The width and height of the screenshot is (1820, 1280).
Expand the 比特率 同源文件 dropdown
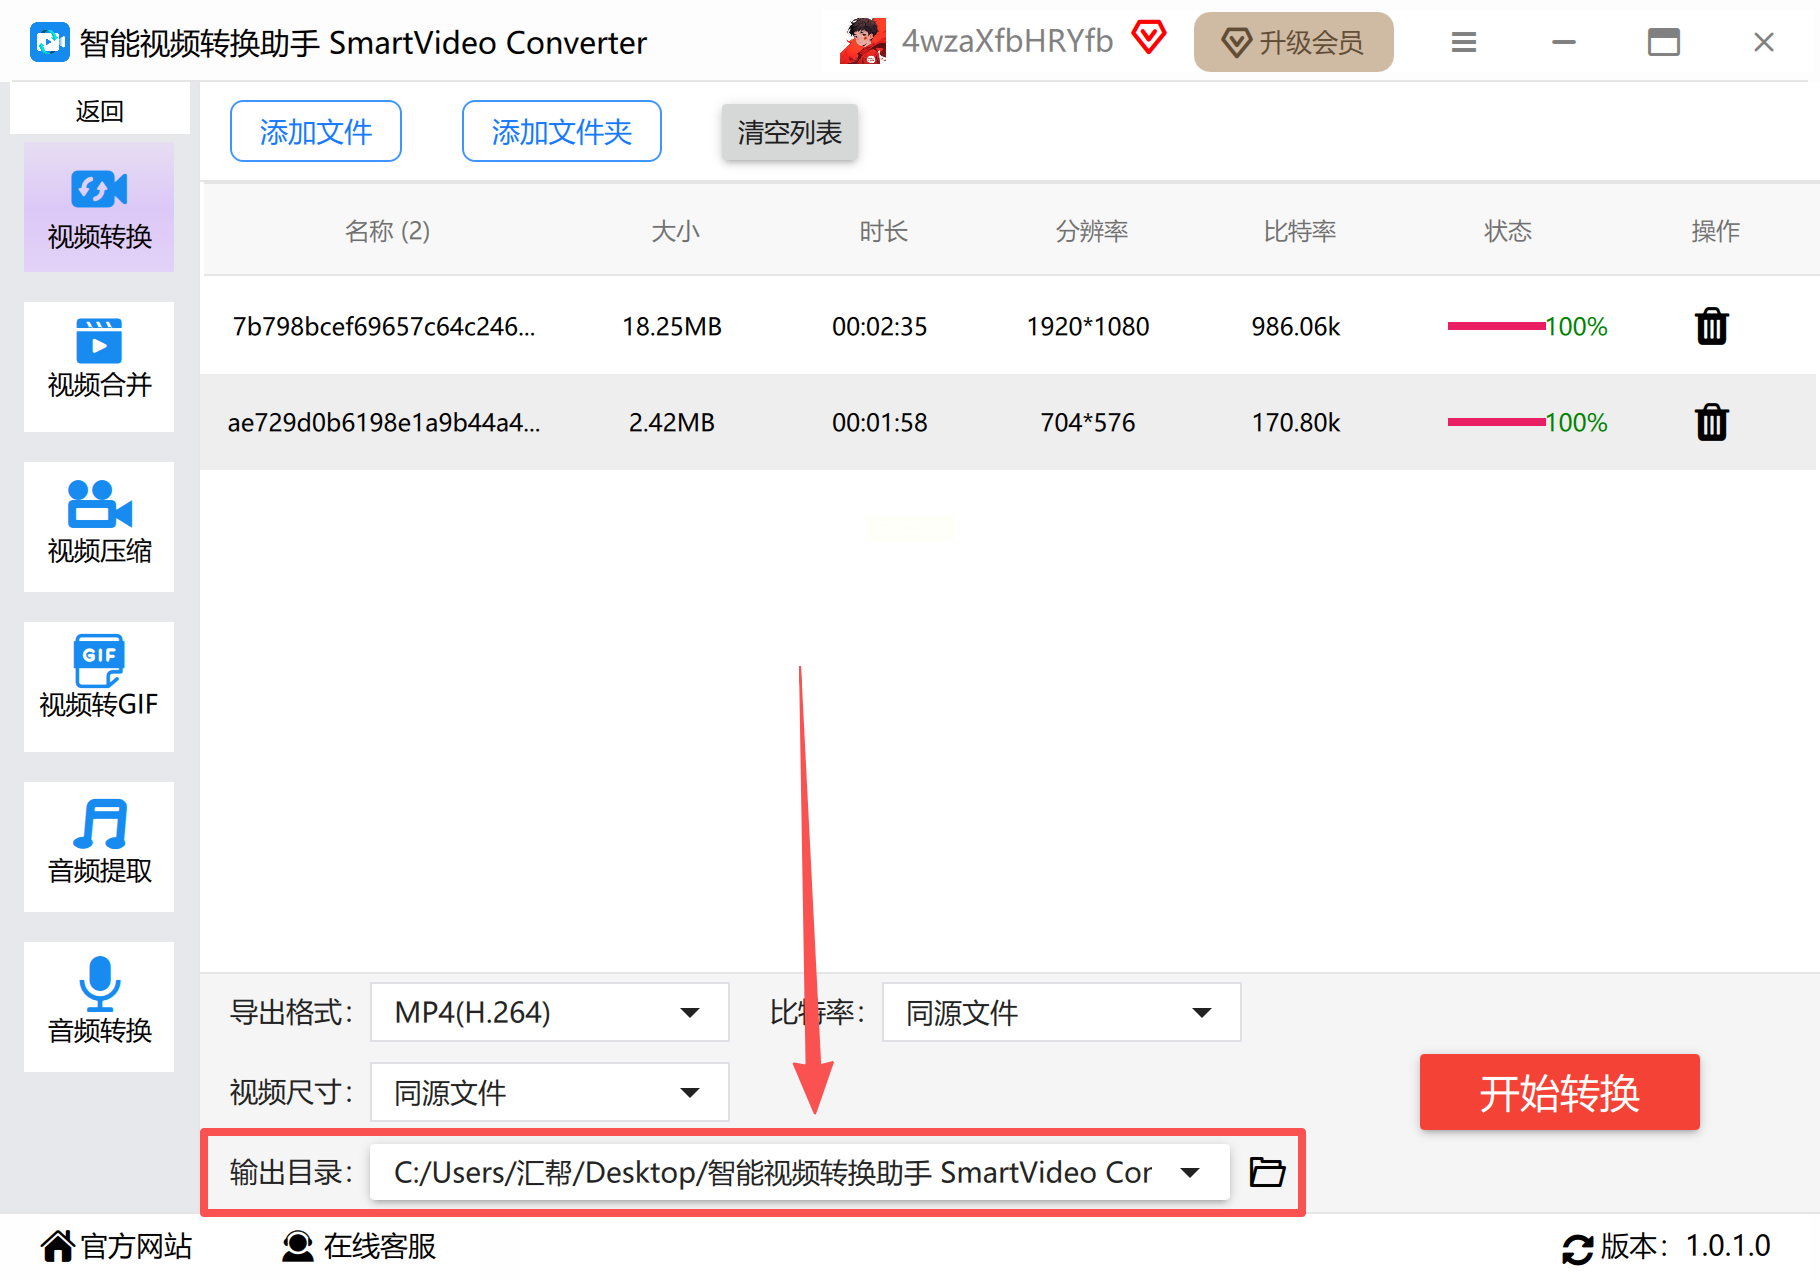(x=1062, y=1012)
